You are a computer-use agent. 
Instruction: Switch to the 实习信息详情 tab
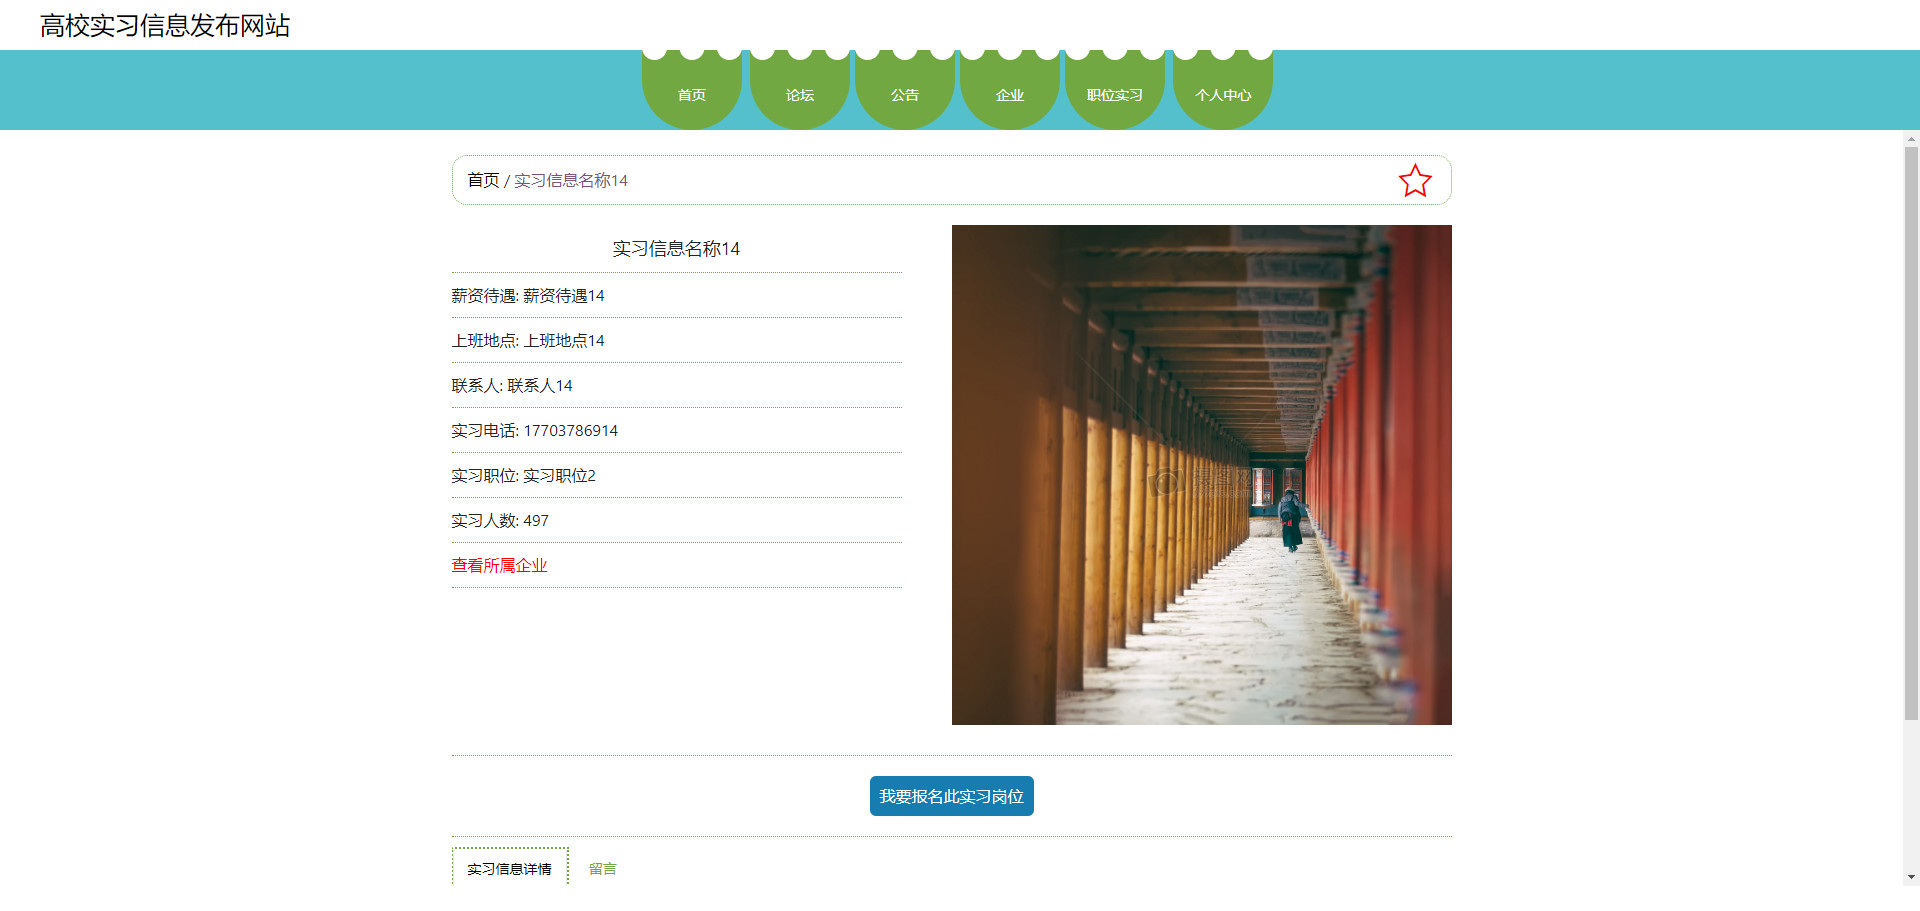509,868
